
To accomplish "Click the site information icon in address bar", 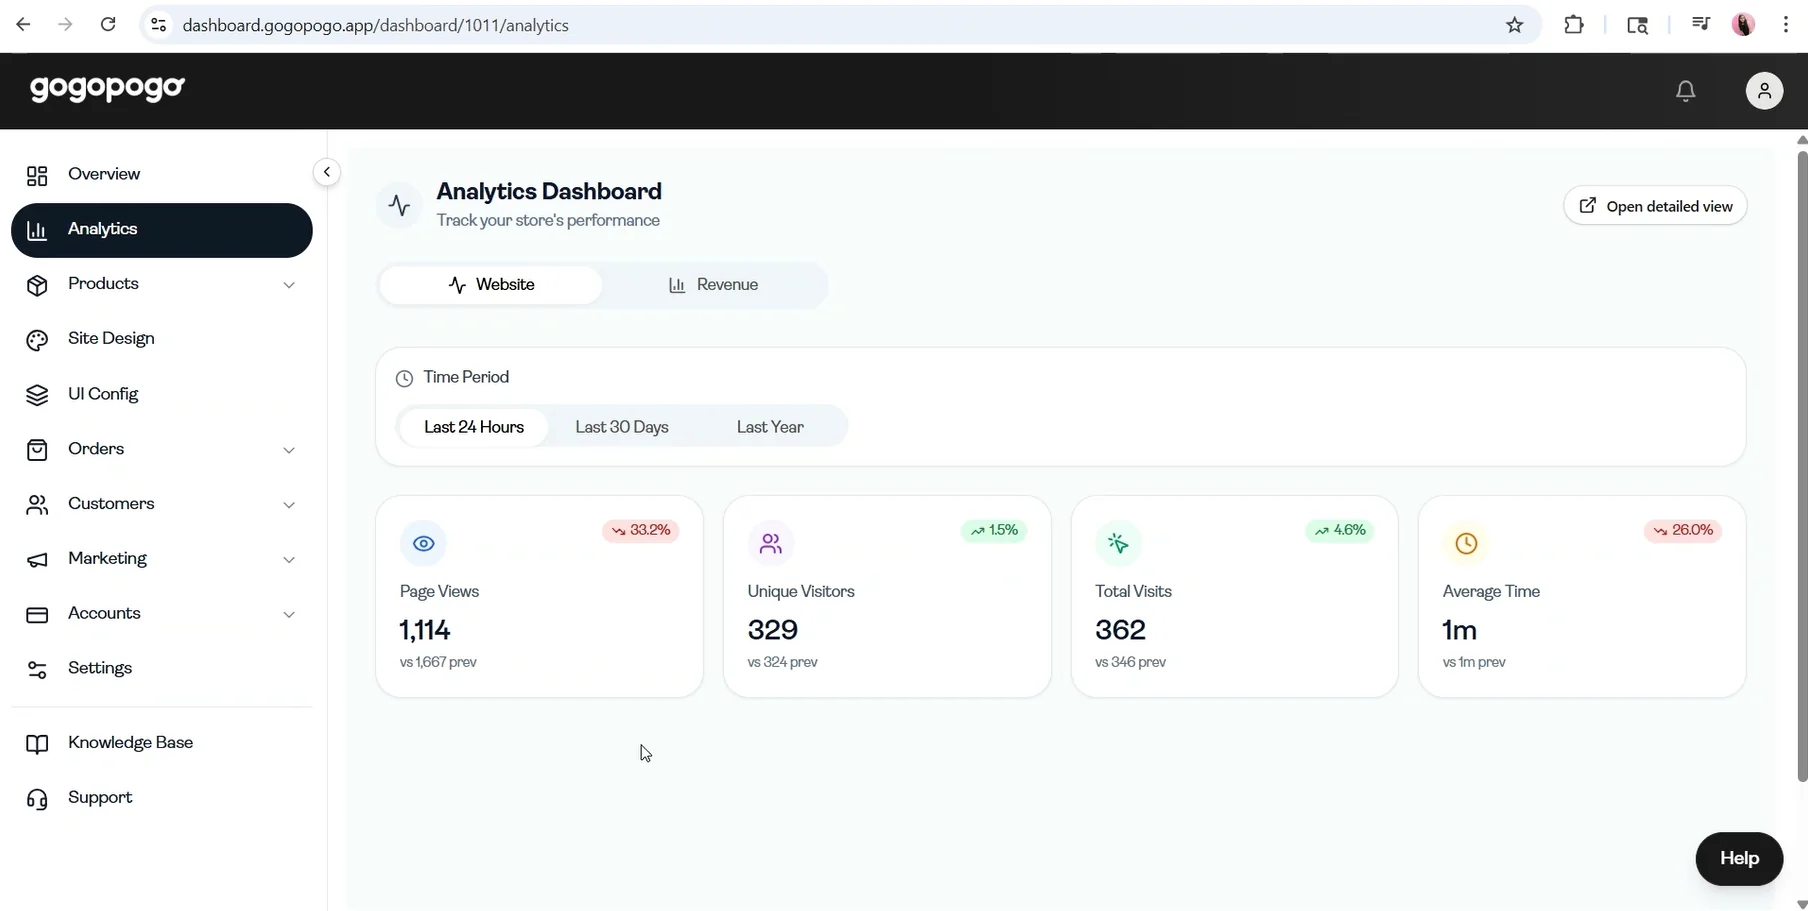I will point(158,25).
